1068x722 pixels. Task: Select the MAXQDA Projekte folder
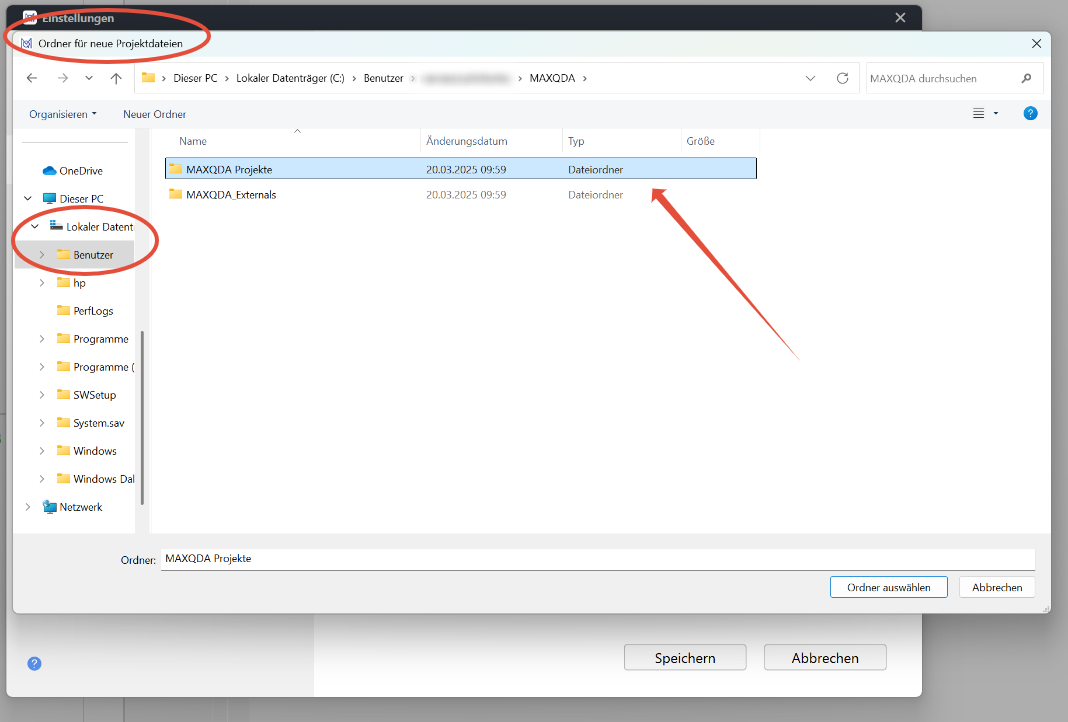[460, 169]
